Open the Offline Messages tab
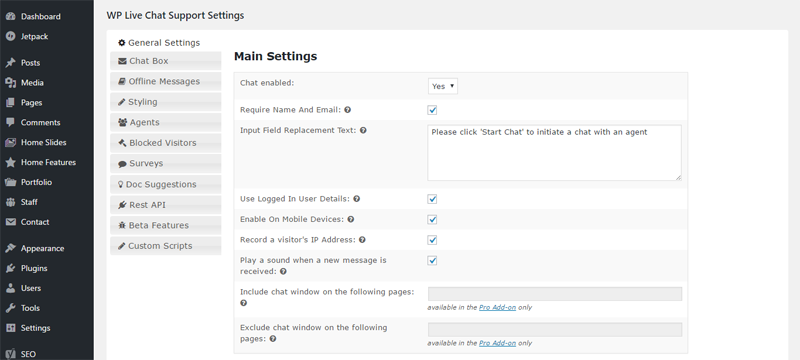800x360 pixels. coord(165,81)
